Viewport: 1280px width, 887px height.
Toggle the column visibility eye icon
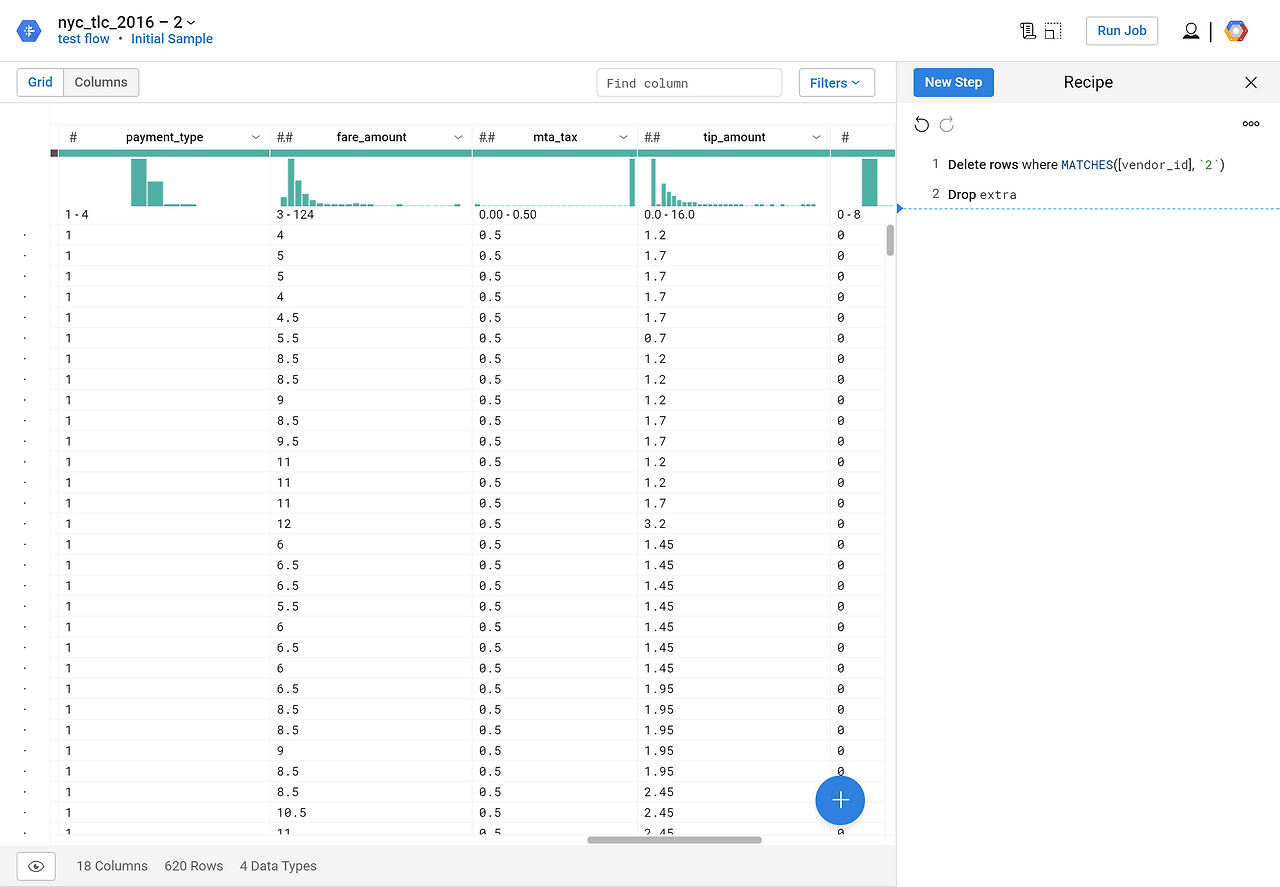(x=36, y=866)
